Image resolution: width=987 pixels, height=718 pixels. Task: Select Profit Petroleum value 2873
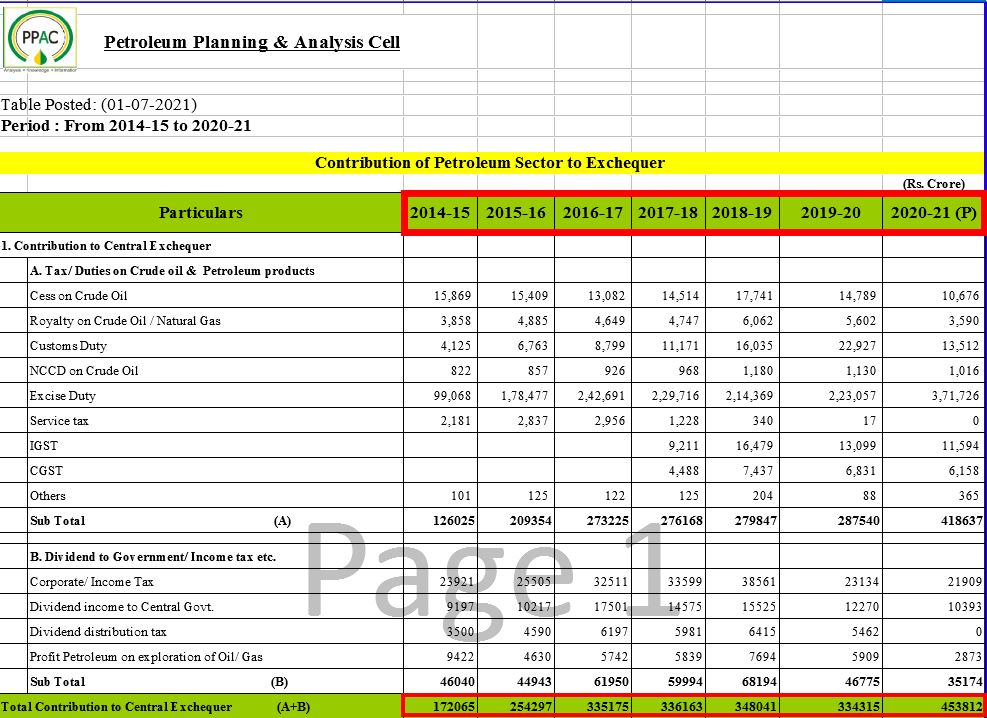pos(967,657)
